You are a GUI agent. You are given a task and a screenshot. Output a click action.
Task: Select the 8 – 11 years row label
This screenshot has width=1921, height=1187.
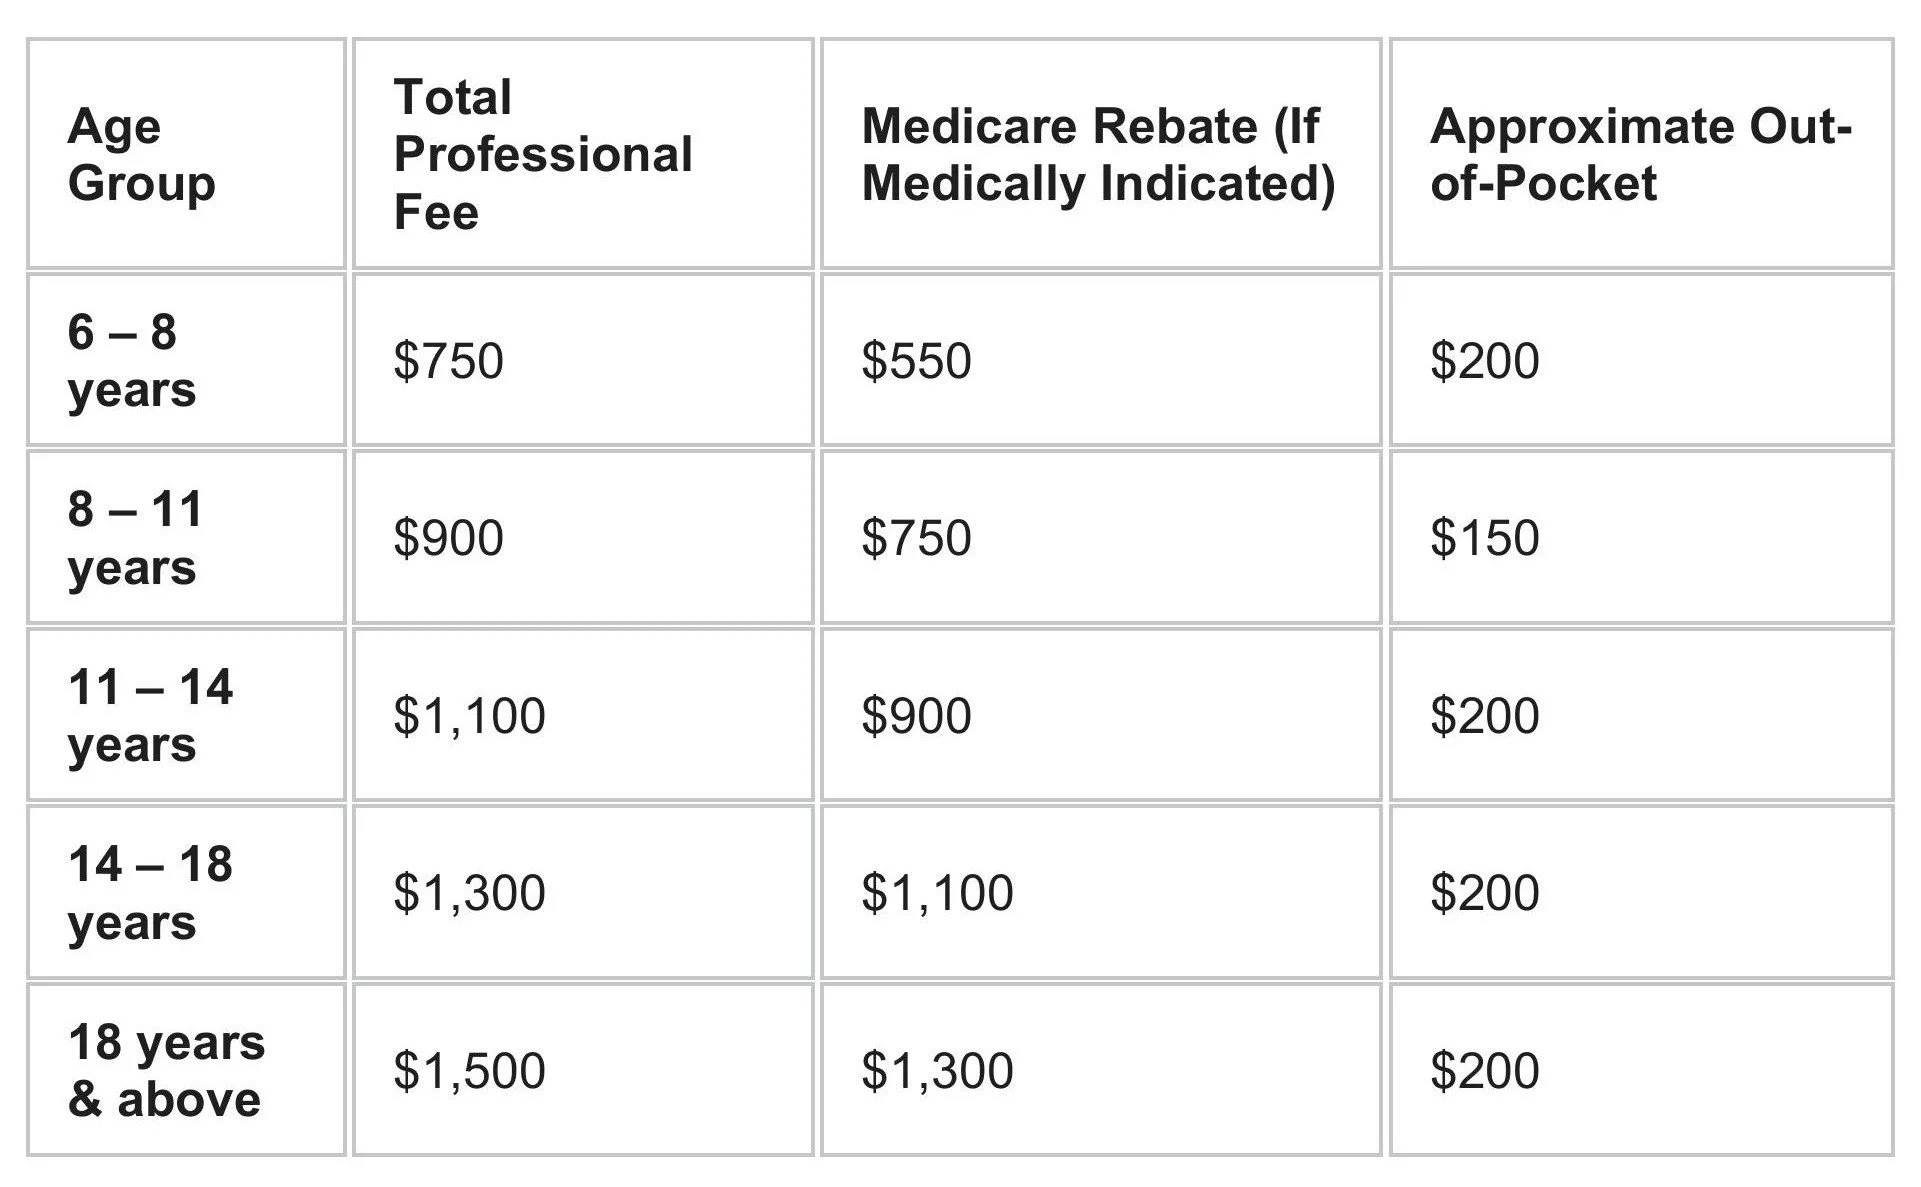136,538
